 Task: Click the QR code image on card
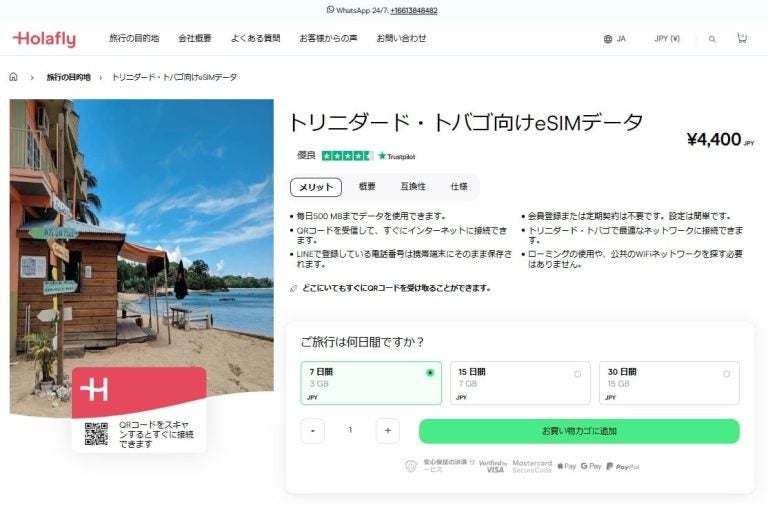pyautogui.click(x=96, y=434)
